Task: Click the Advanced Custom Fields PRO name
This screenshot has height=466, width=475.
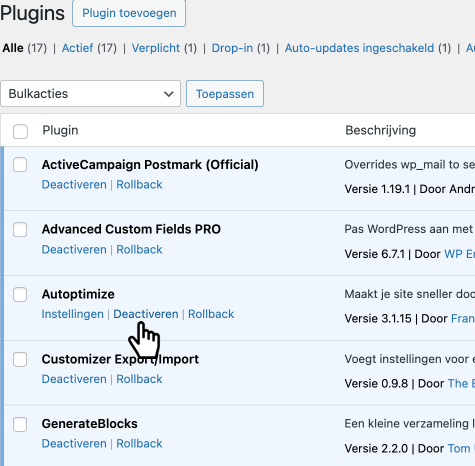Action: tap(131, 229)
